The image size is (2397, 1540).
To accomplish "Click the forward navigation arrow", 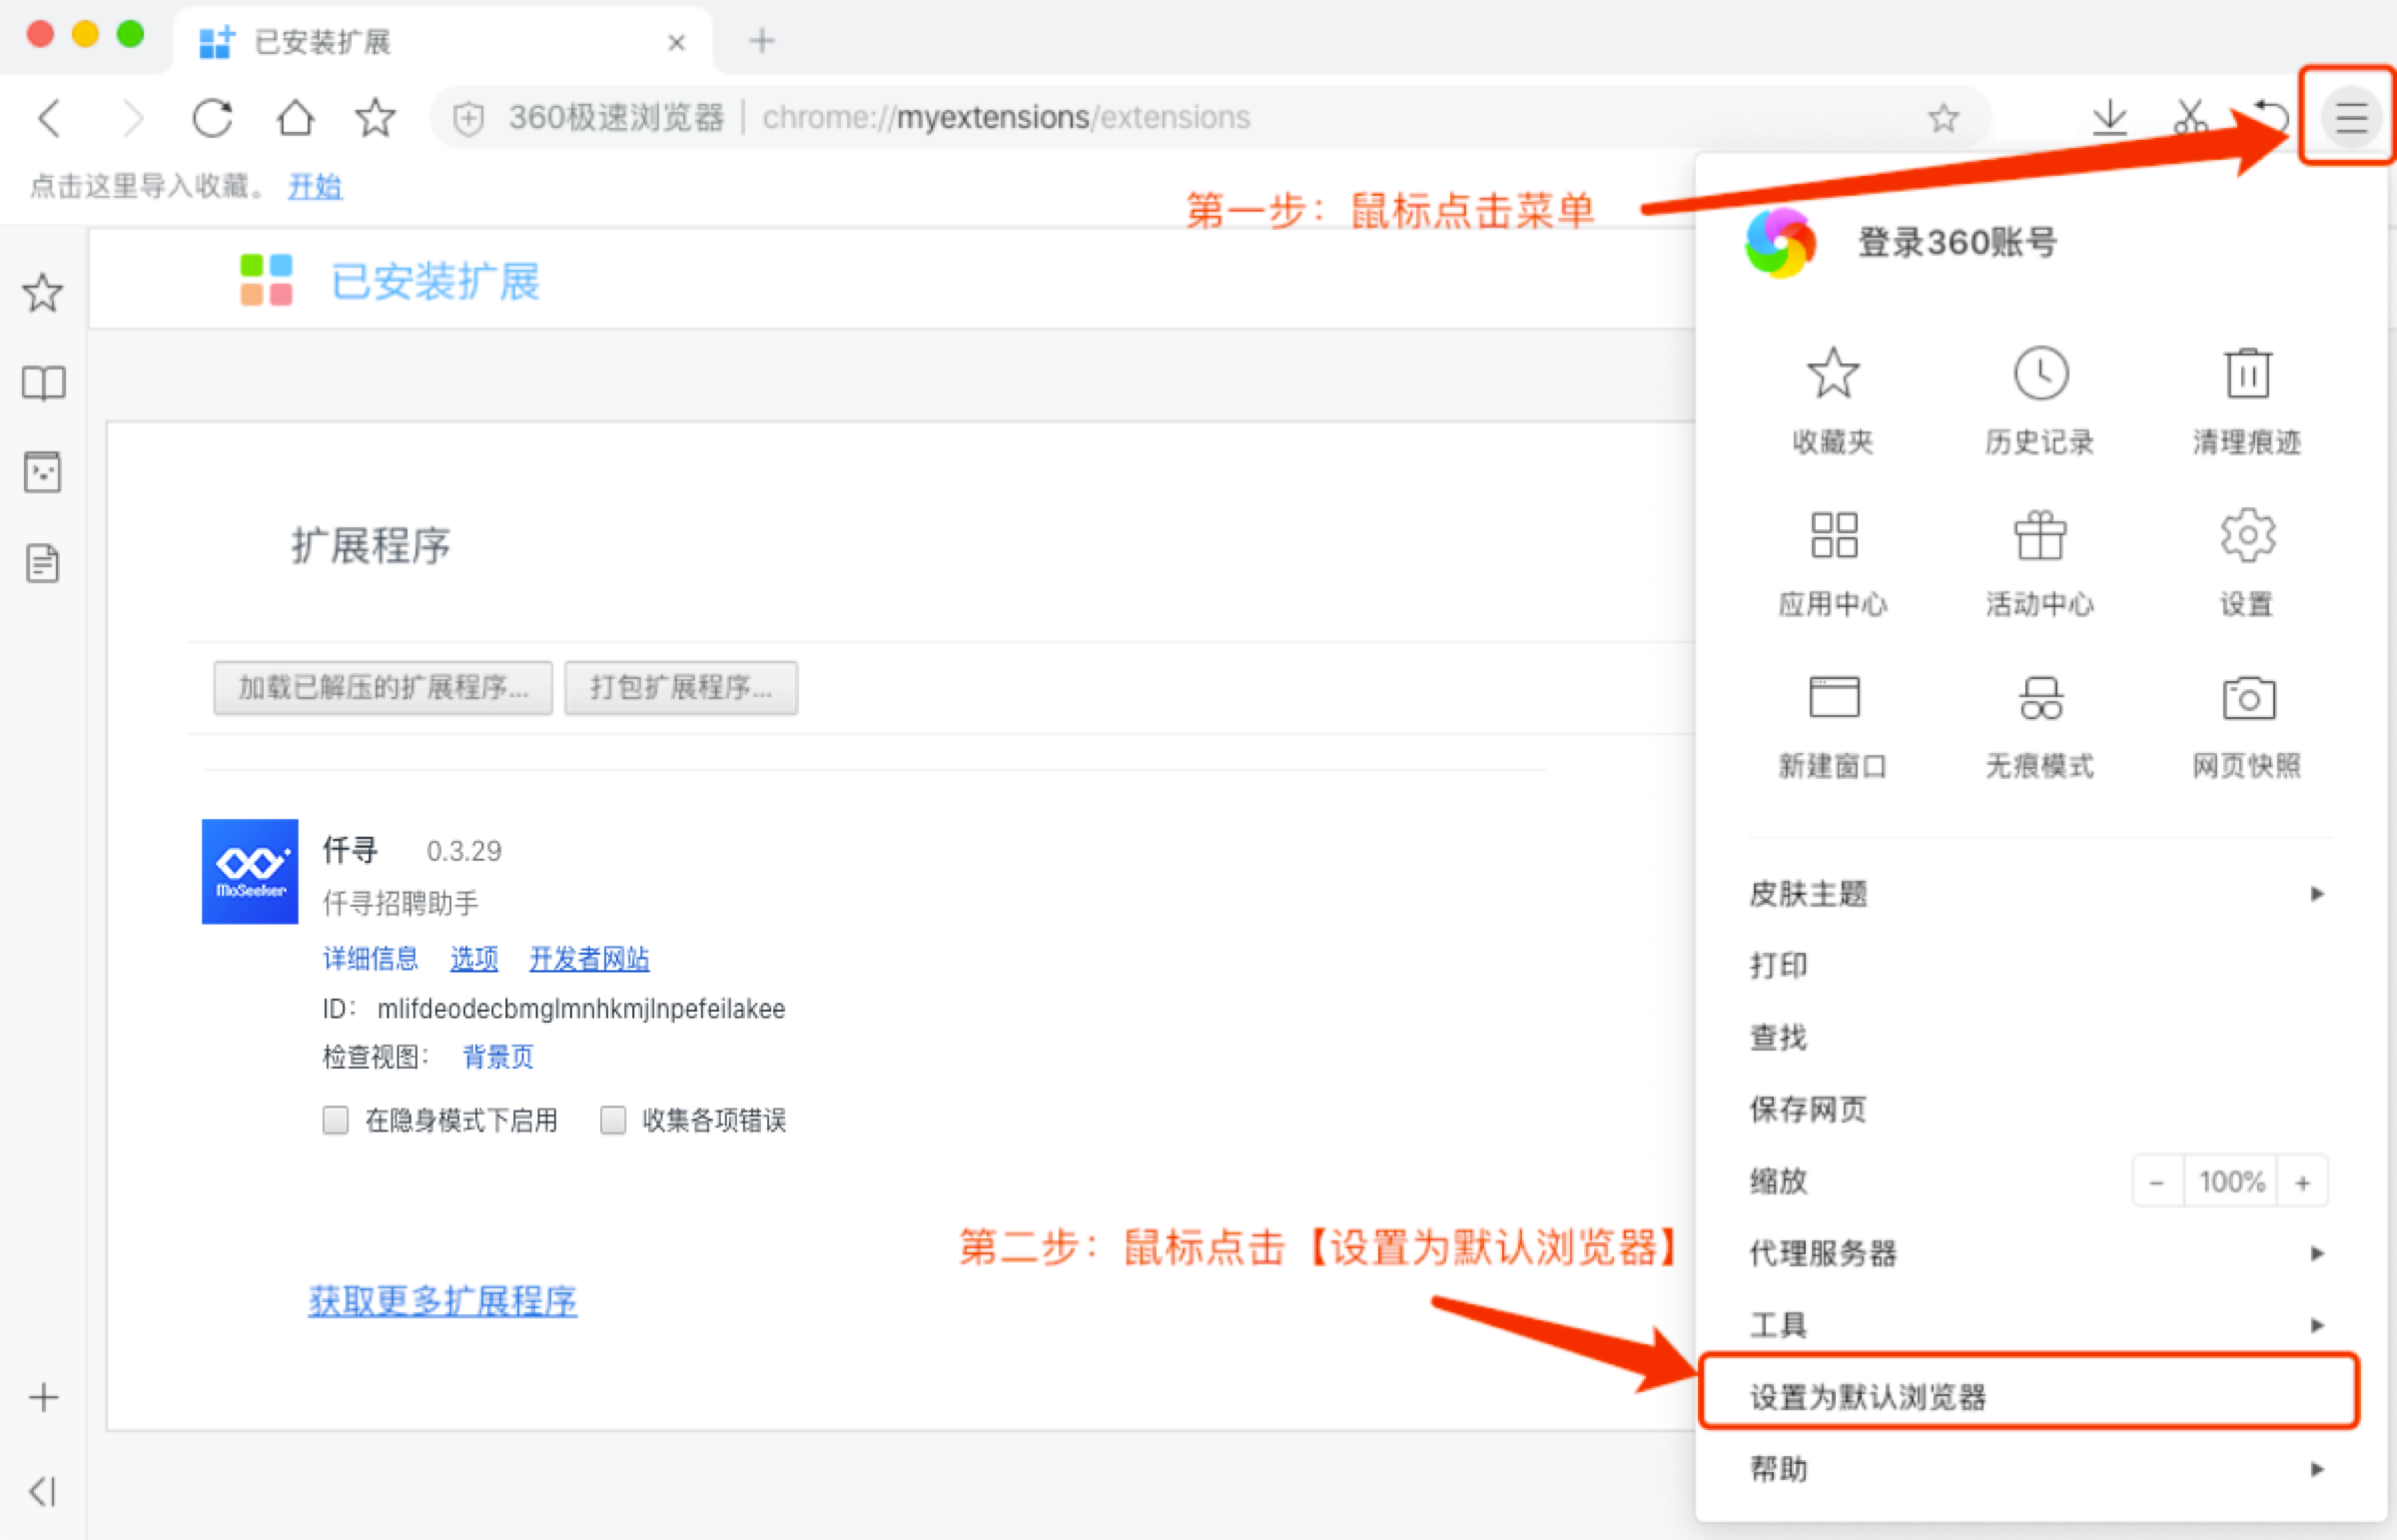I will click(131, 118).
